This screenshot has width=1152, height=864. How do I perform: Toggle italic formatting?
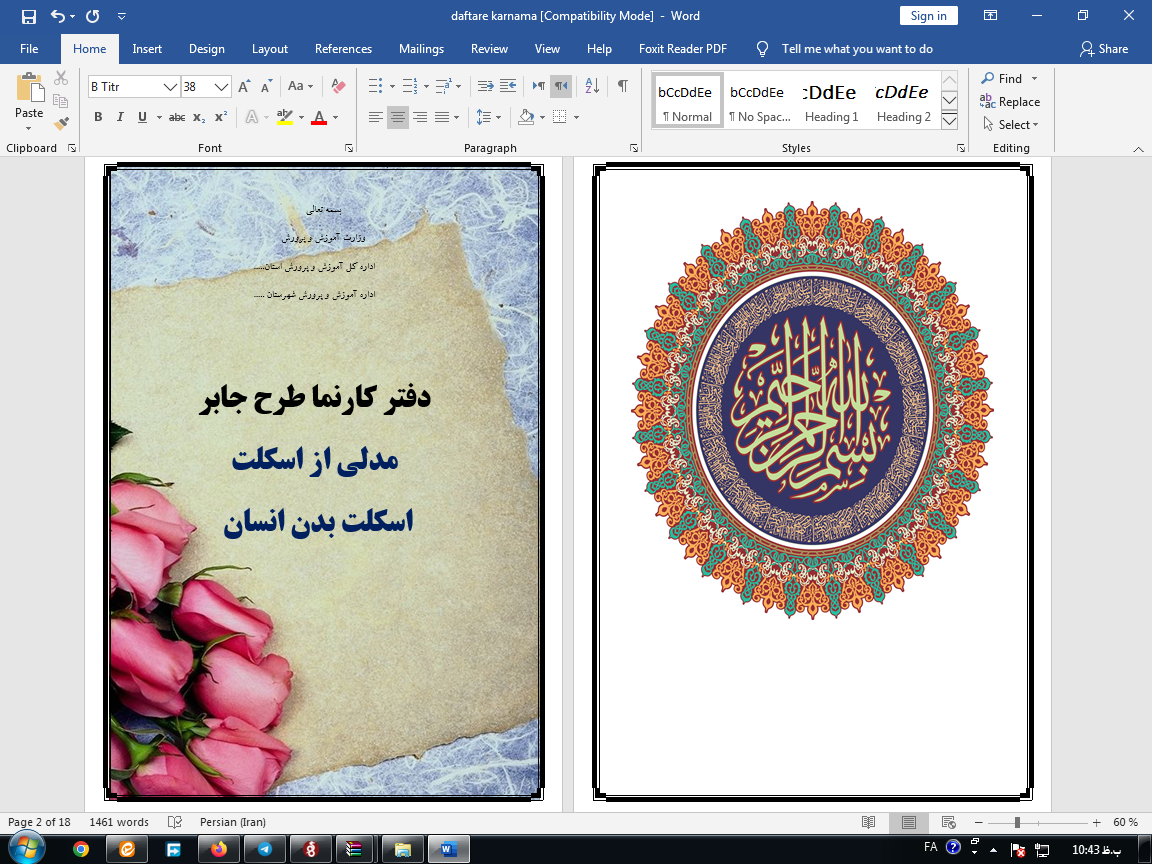coord(120,117)
